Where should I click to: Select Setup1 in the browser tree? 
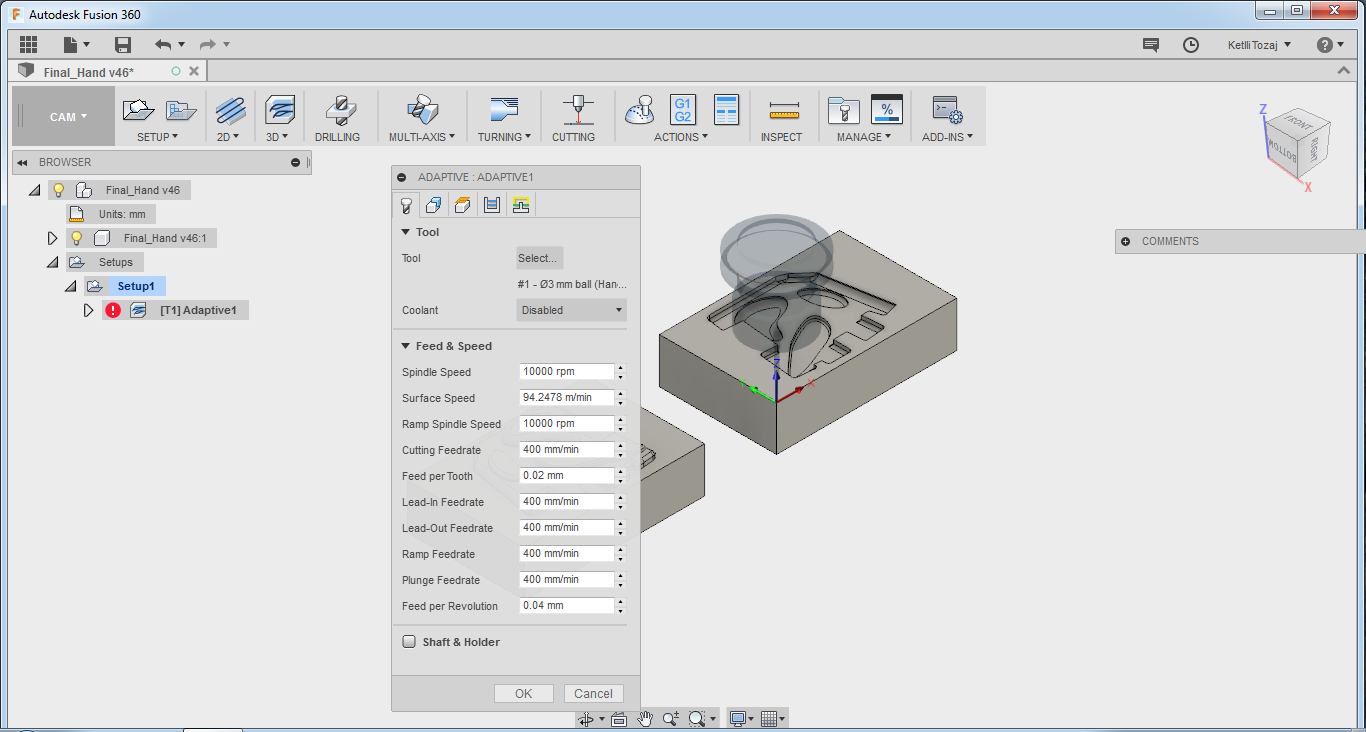point(136,286)
